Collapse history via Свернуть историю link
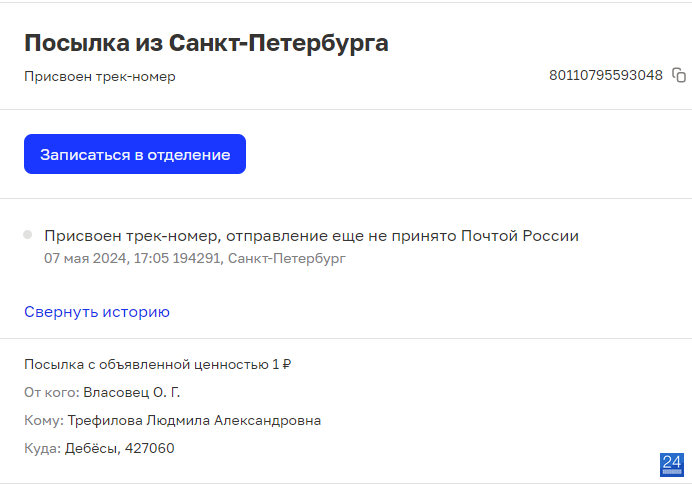Image resolution: width=692 pixels, height=485 pixels. (x=97, y=312)
